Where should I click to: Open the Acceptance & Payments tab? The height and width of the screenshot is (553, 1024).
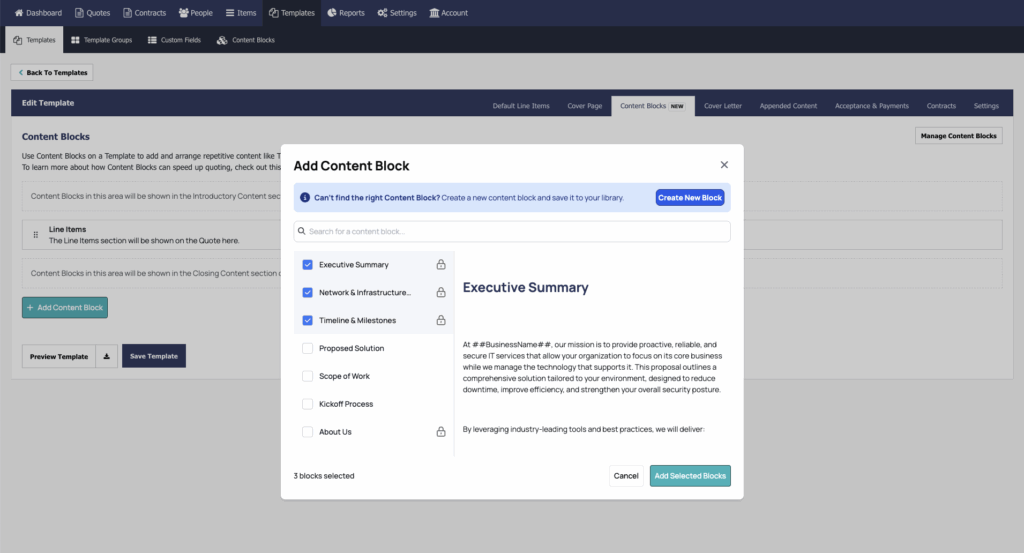871,106
